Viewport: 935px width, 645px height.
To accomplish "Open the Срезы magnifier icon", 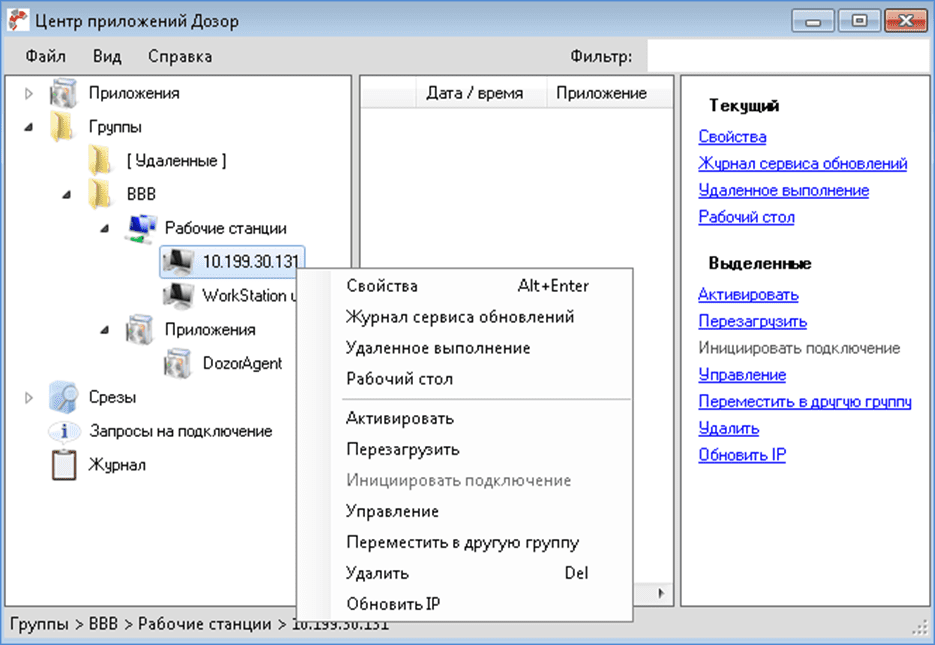I will (x=62, y=397).
